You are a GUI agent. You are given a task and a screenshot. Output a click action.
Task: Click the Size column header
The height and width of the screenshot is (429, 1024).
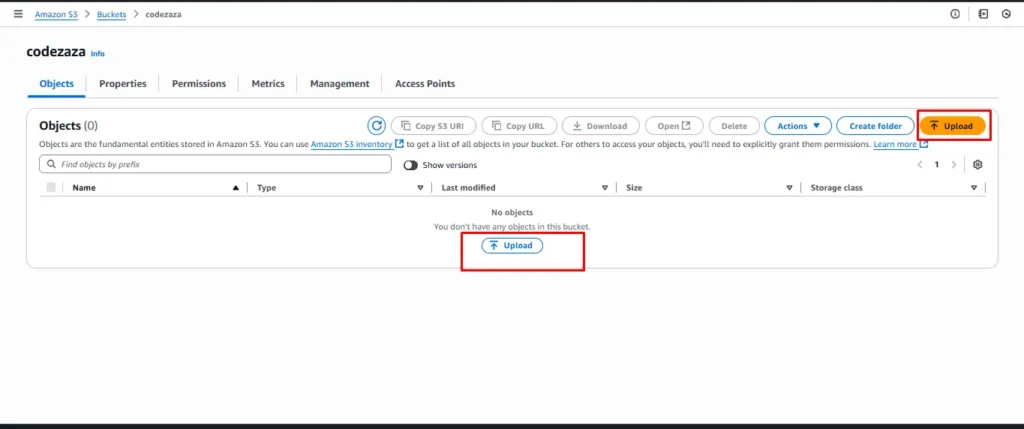634,187
